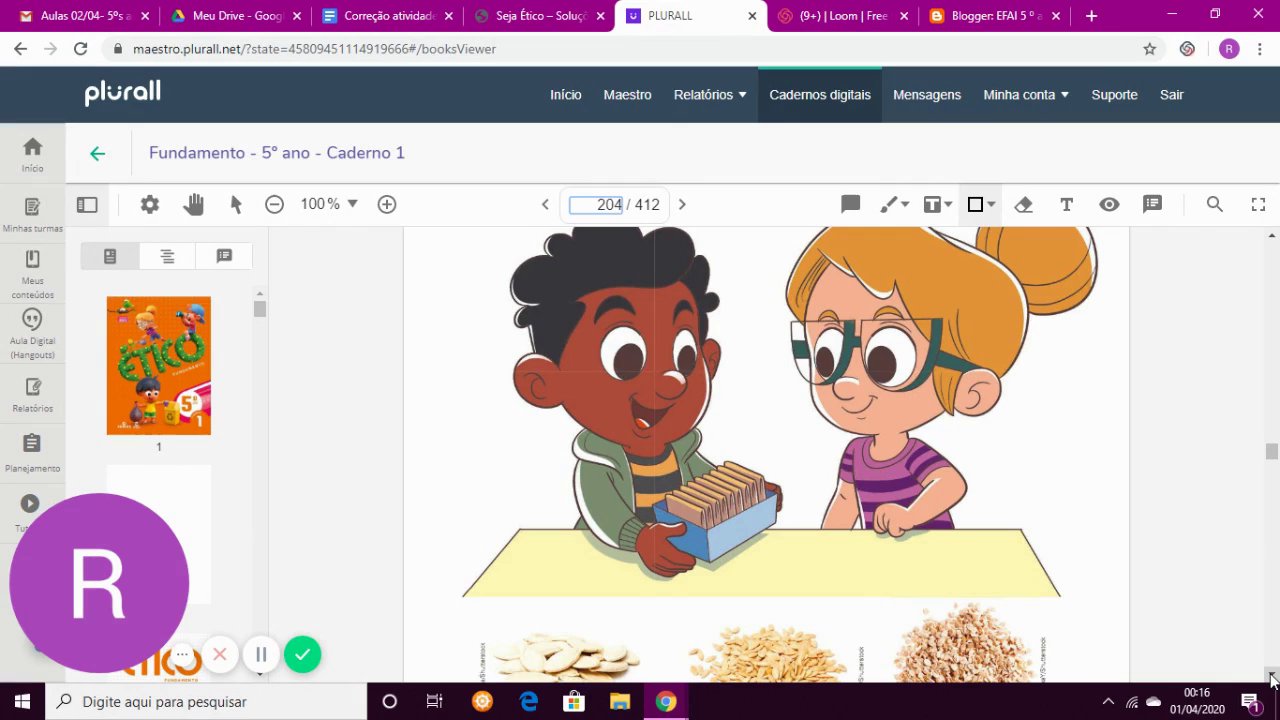Select the text box highlight tool

931,204
